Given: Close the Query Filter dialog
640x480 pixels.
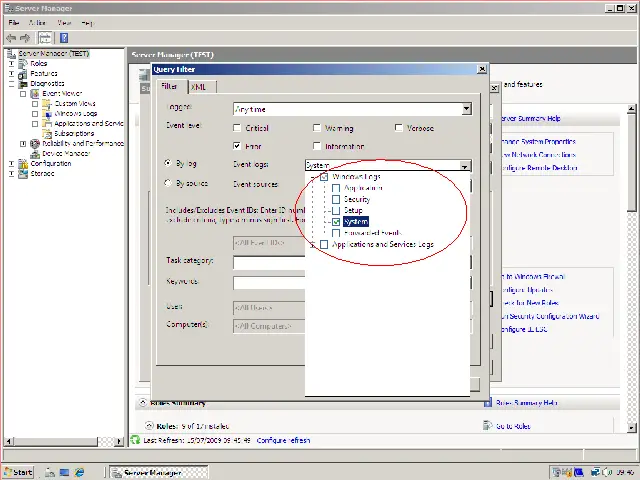Looking at the screenshot, I should (x=482, y=69).
